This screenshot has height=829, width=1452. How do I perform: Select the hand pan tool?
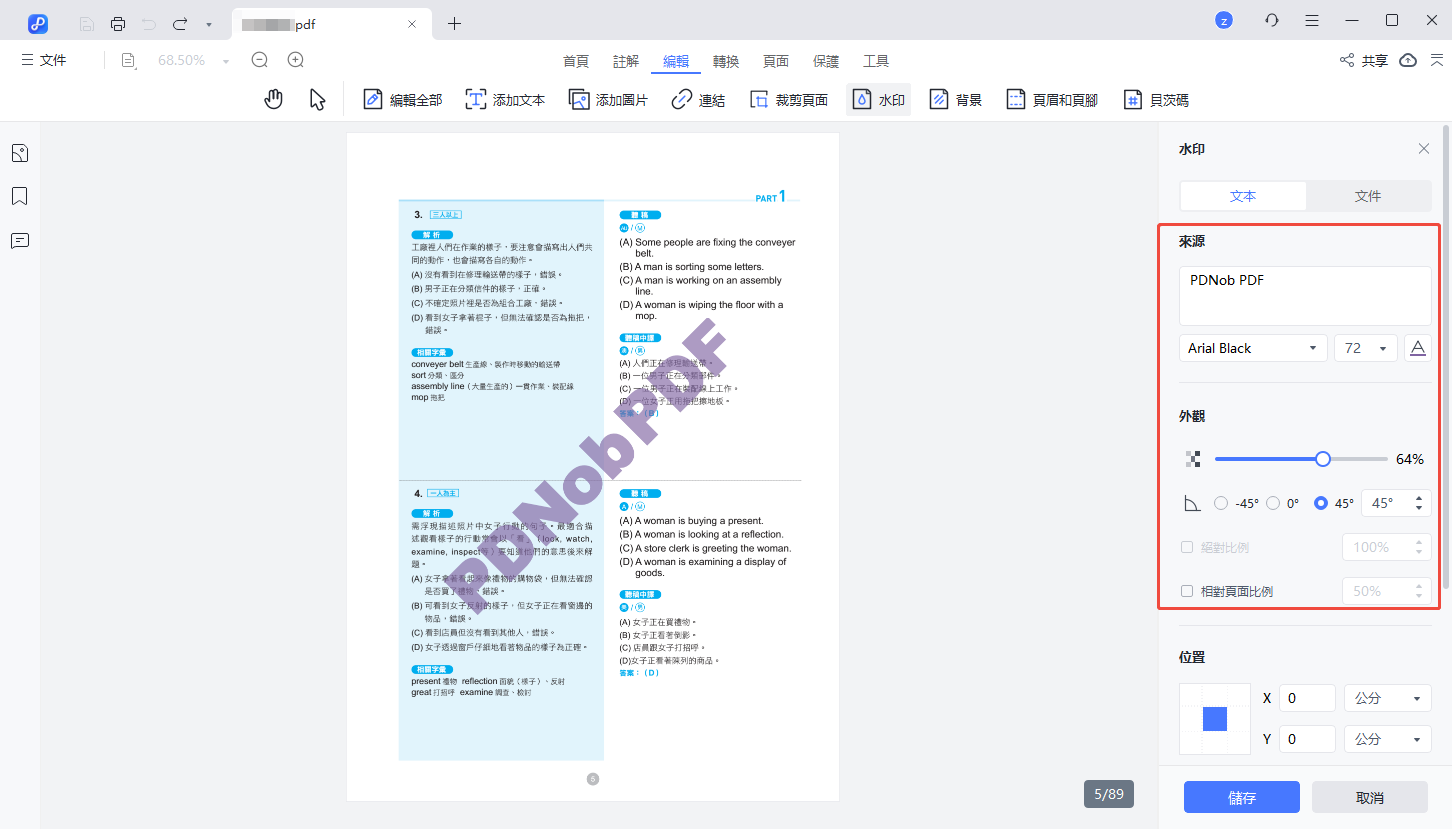pyautogui.click(x=273, y=99)
